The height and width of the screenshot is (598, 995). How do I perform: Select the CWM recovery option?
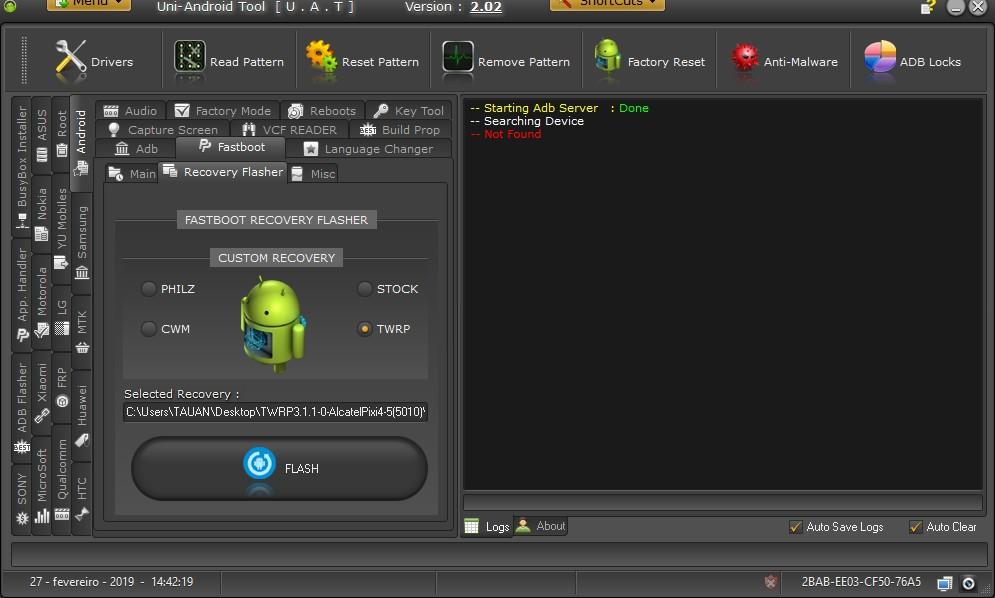point(166,329)
